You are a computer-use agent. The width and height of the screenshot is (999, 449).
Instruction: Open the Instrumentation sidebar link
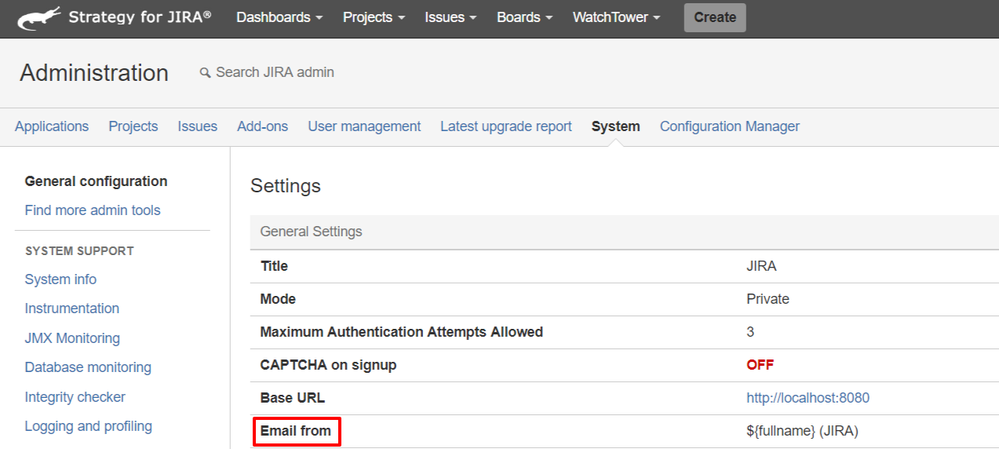72,308
